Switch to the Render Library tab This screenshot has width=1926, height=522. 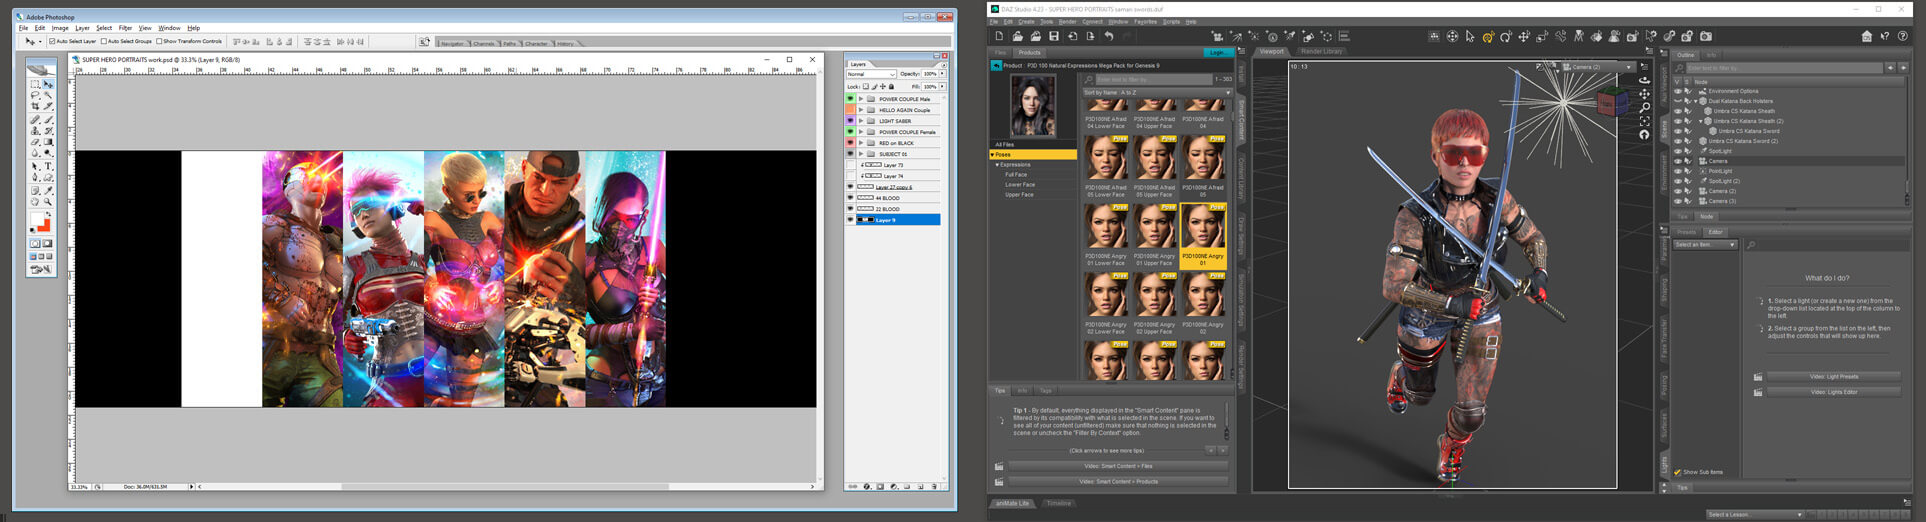coord(1321,52)
